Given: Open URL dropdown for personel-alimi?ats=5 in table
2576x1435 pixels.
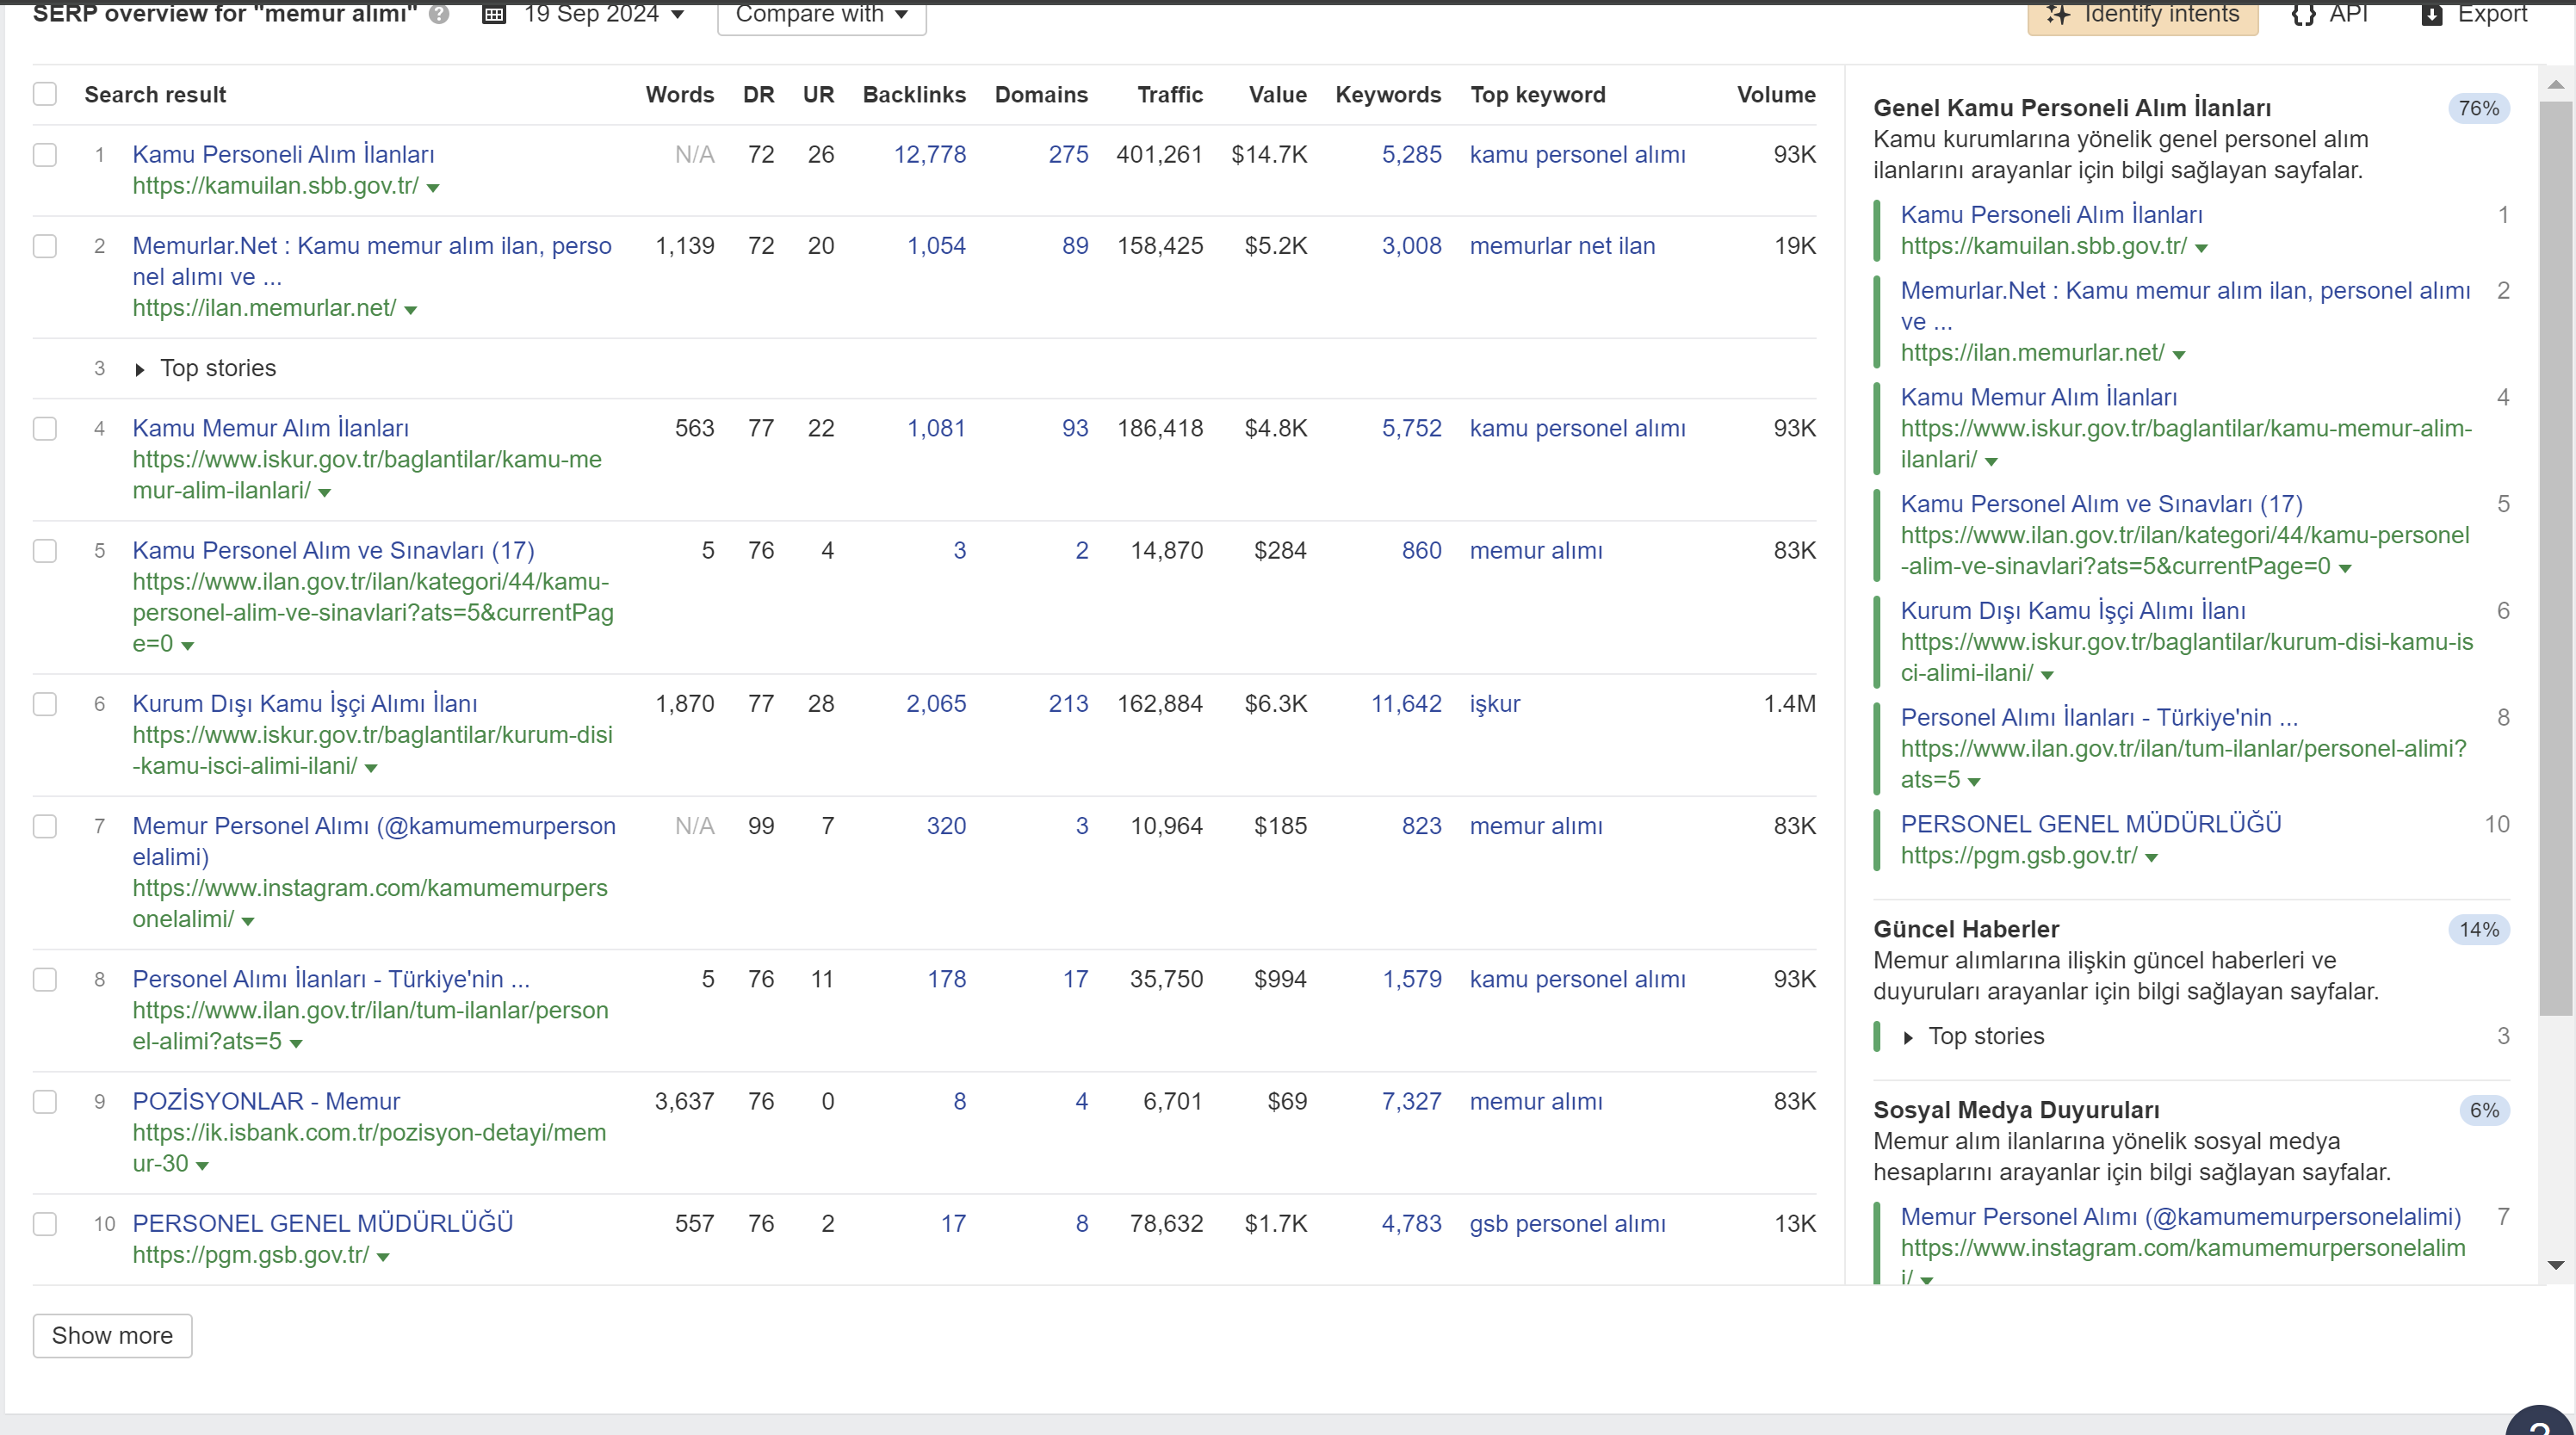Looking at the screenshot, I should [296, 1044].
